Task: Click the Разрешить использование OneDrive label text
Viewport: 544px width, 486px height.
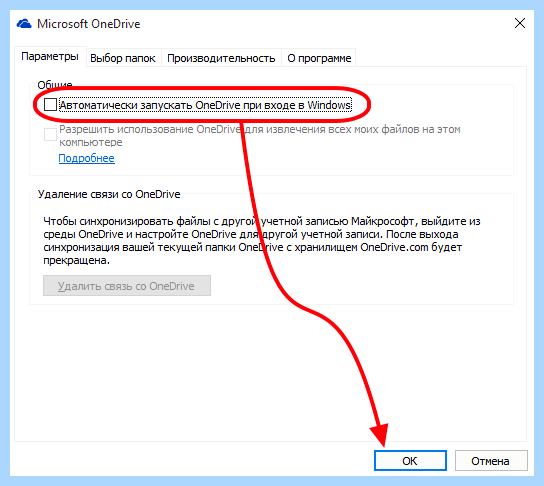Action: (260, 135)
